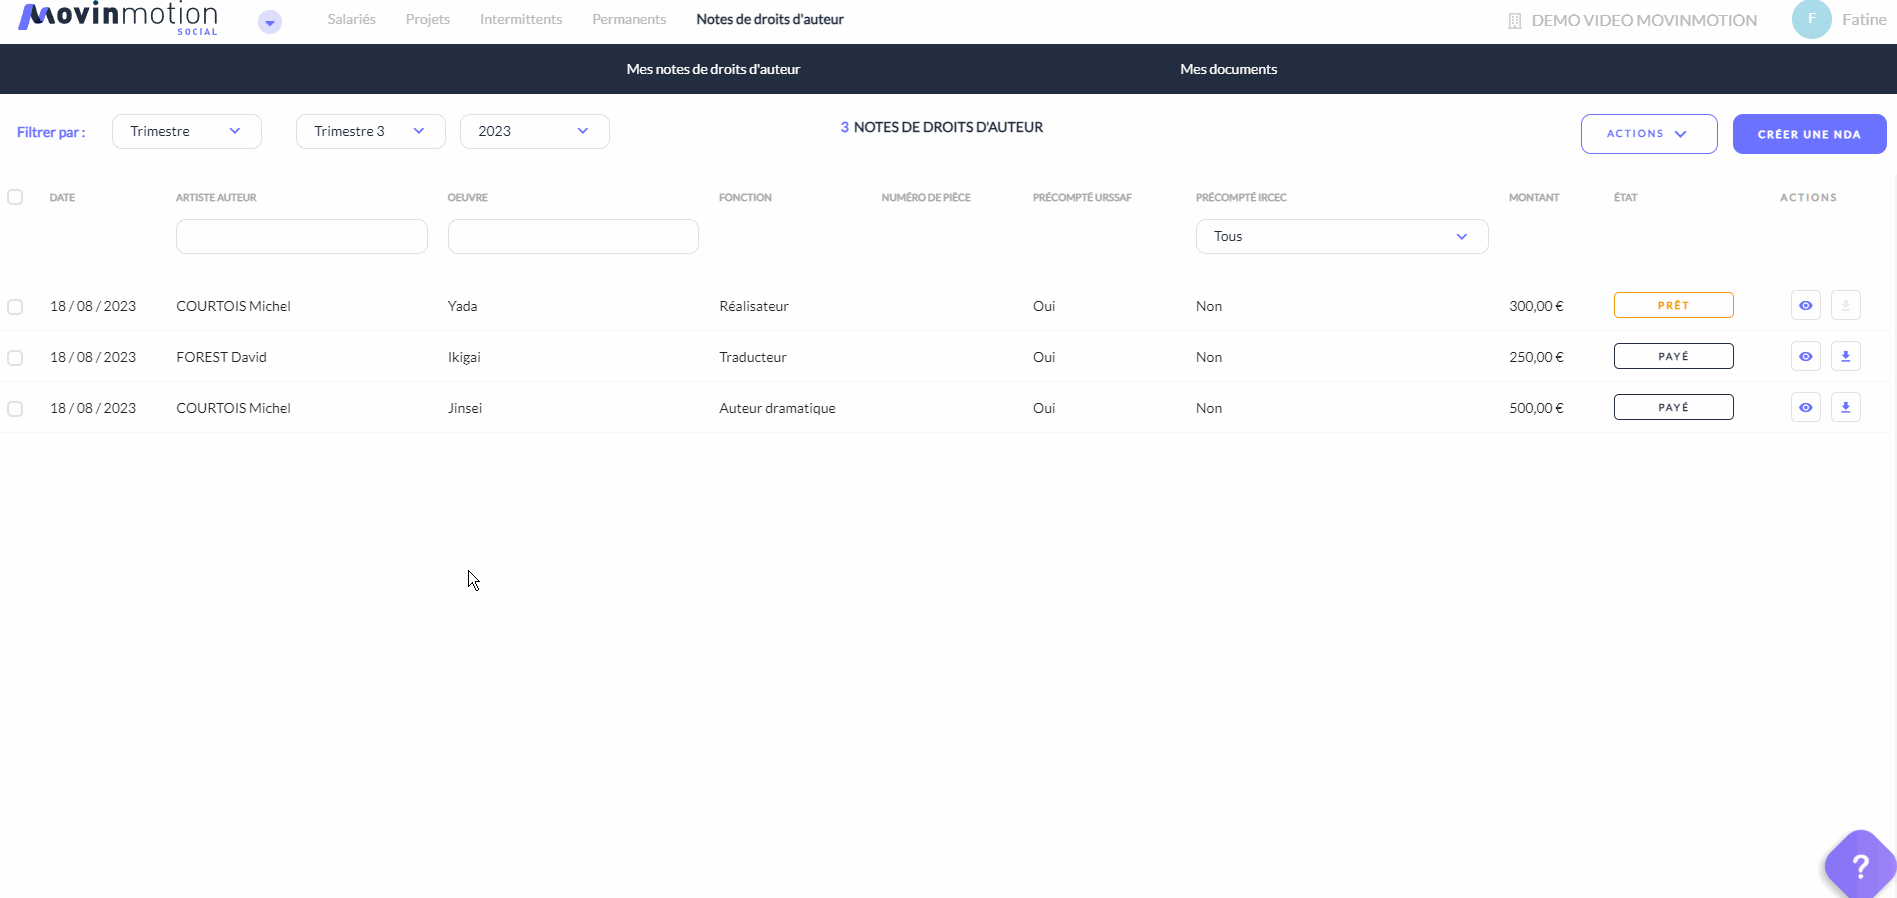Screen dimensions: 1897x898
Task: Switch to Mes documents tab
Action: tap(1228, 69)
